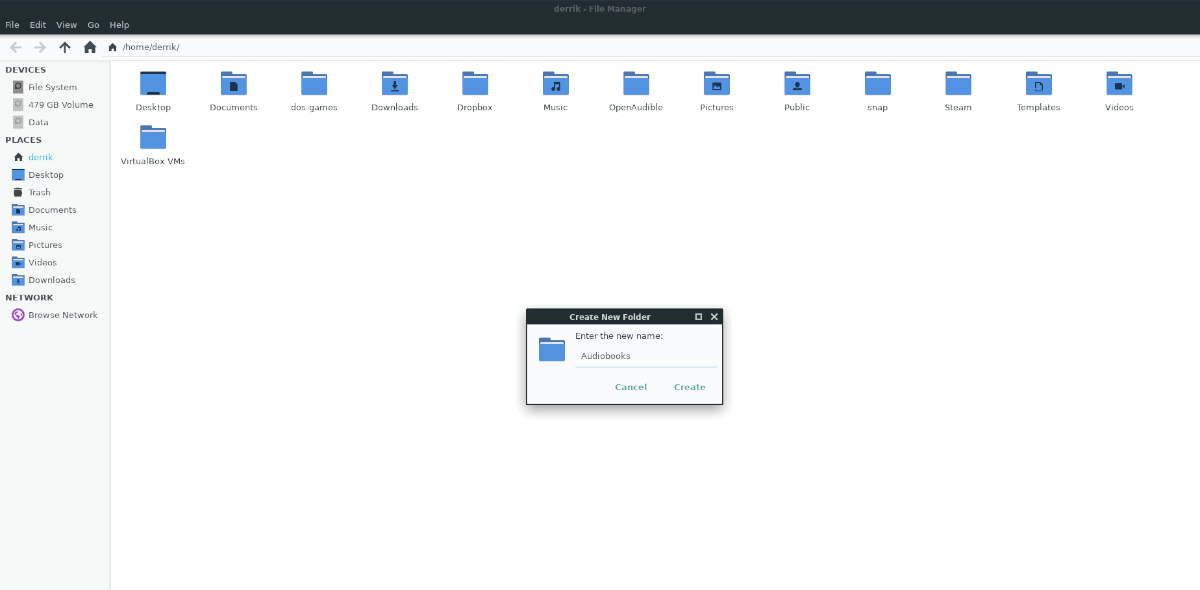Go back with the left arrow button

[16, 47]
